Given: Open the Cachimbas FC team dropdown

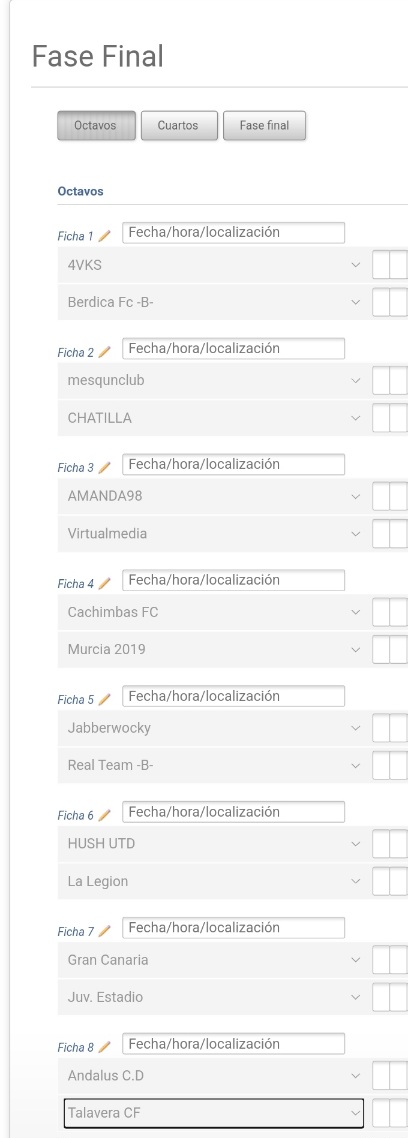Looking at the screenshot, I should [212, 613].
